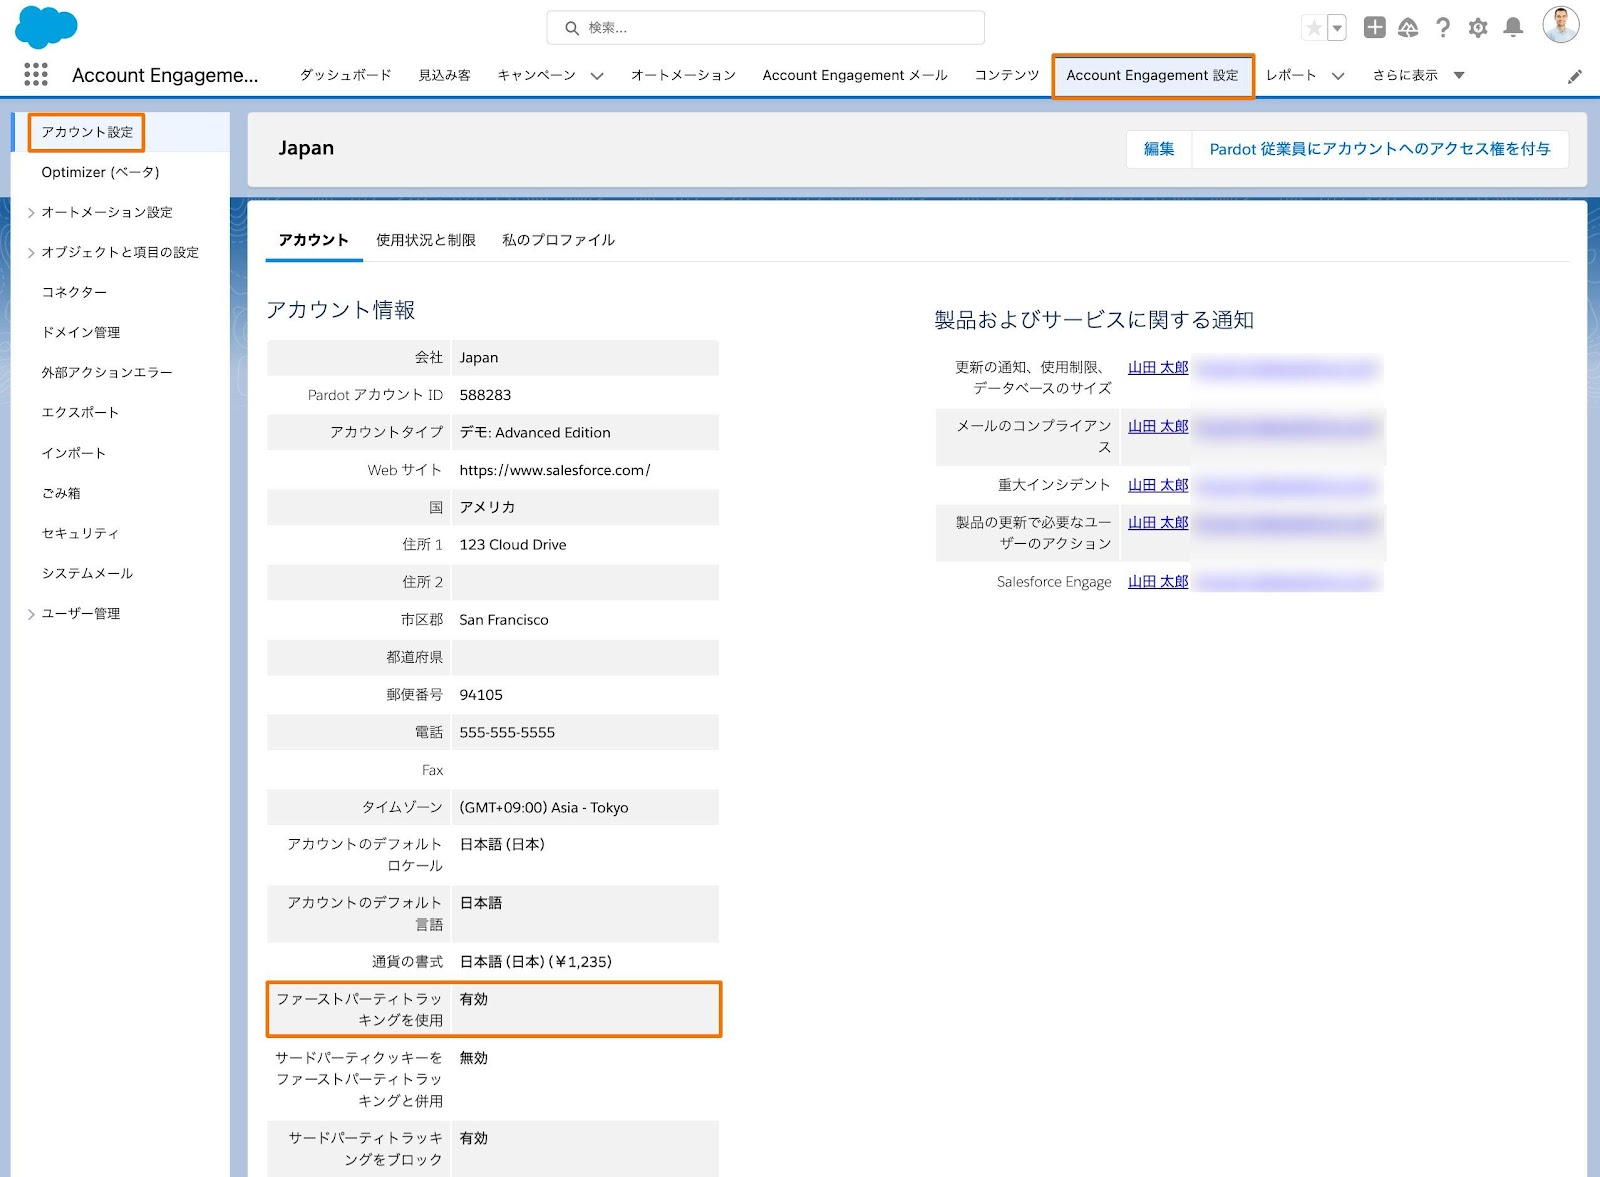This screenshot has width=1600, height=1177.
Task: Select the コンテンツ tab
Action: click(x=1007, y=75)
